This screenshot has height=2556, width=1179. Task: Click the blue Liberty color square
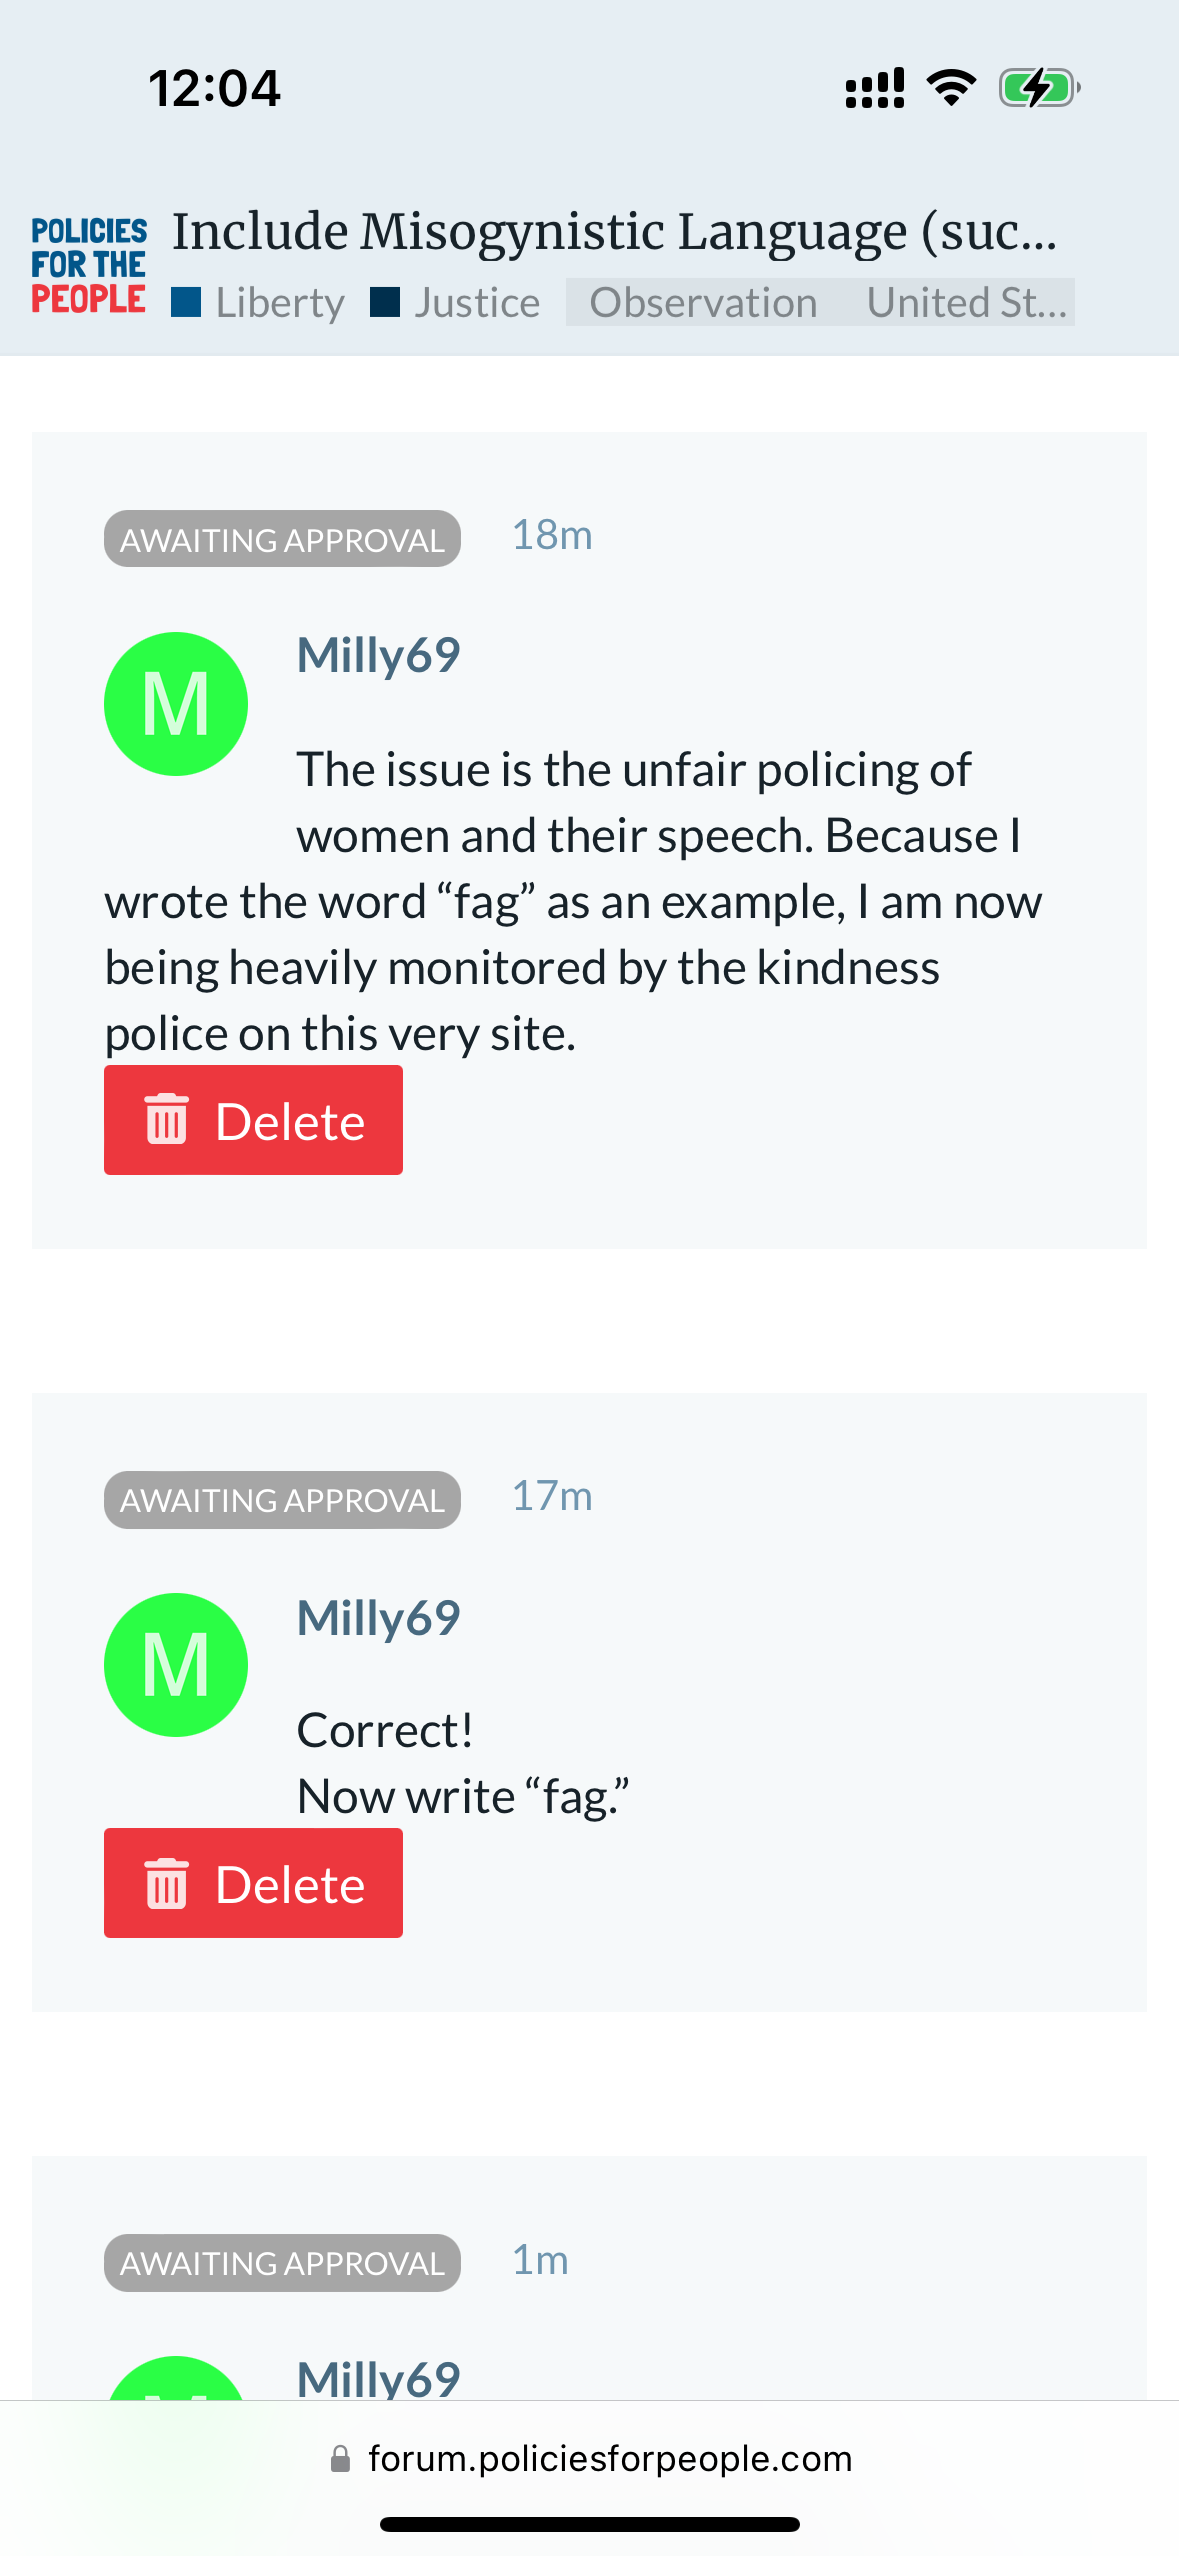coord(186,302)
